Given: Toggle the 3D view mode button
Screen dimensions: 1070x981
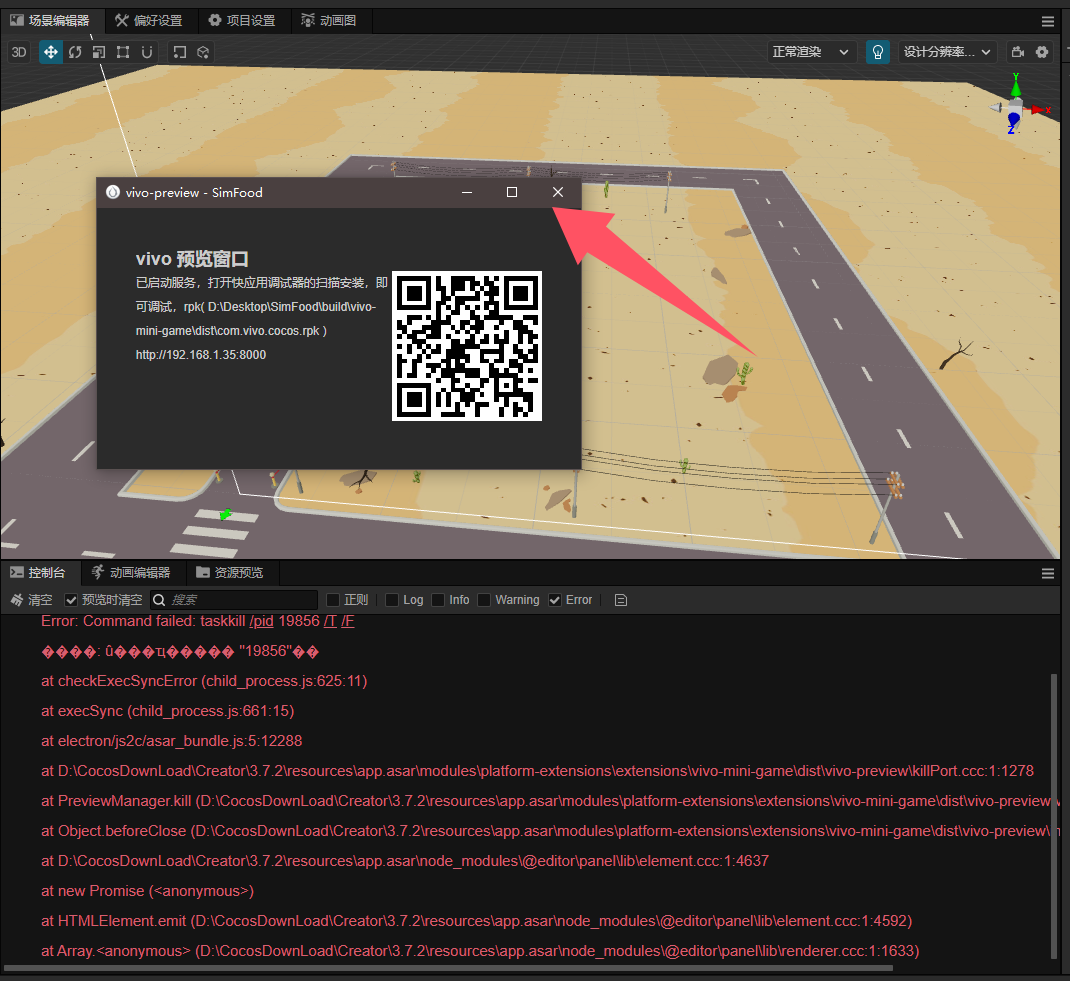Looking at the screenshot, I should pos(19,52).
